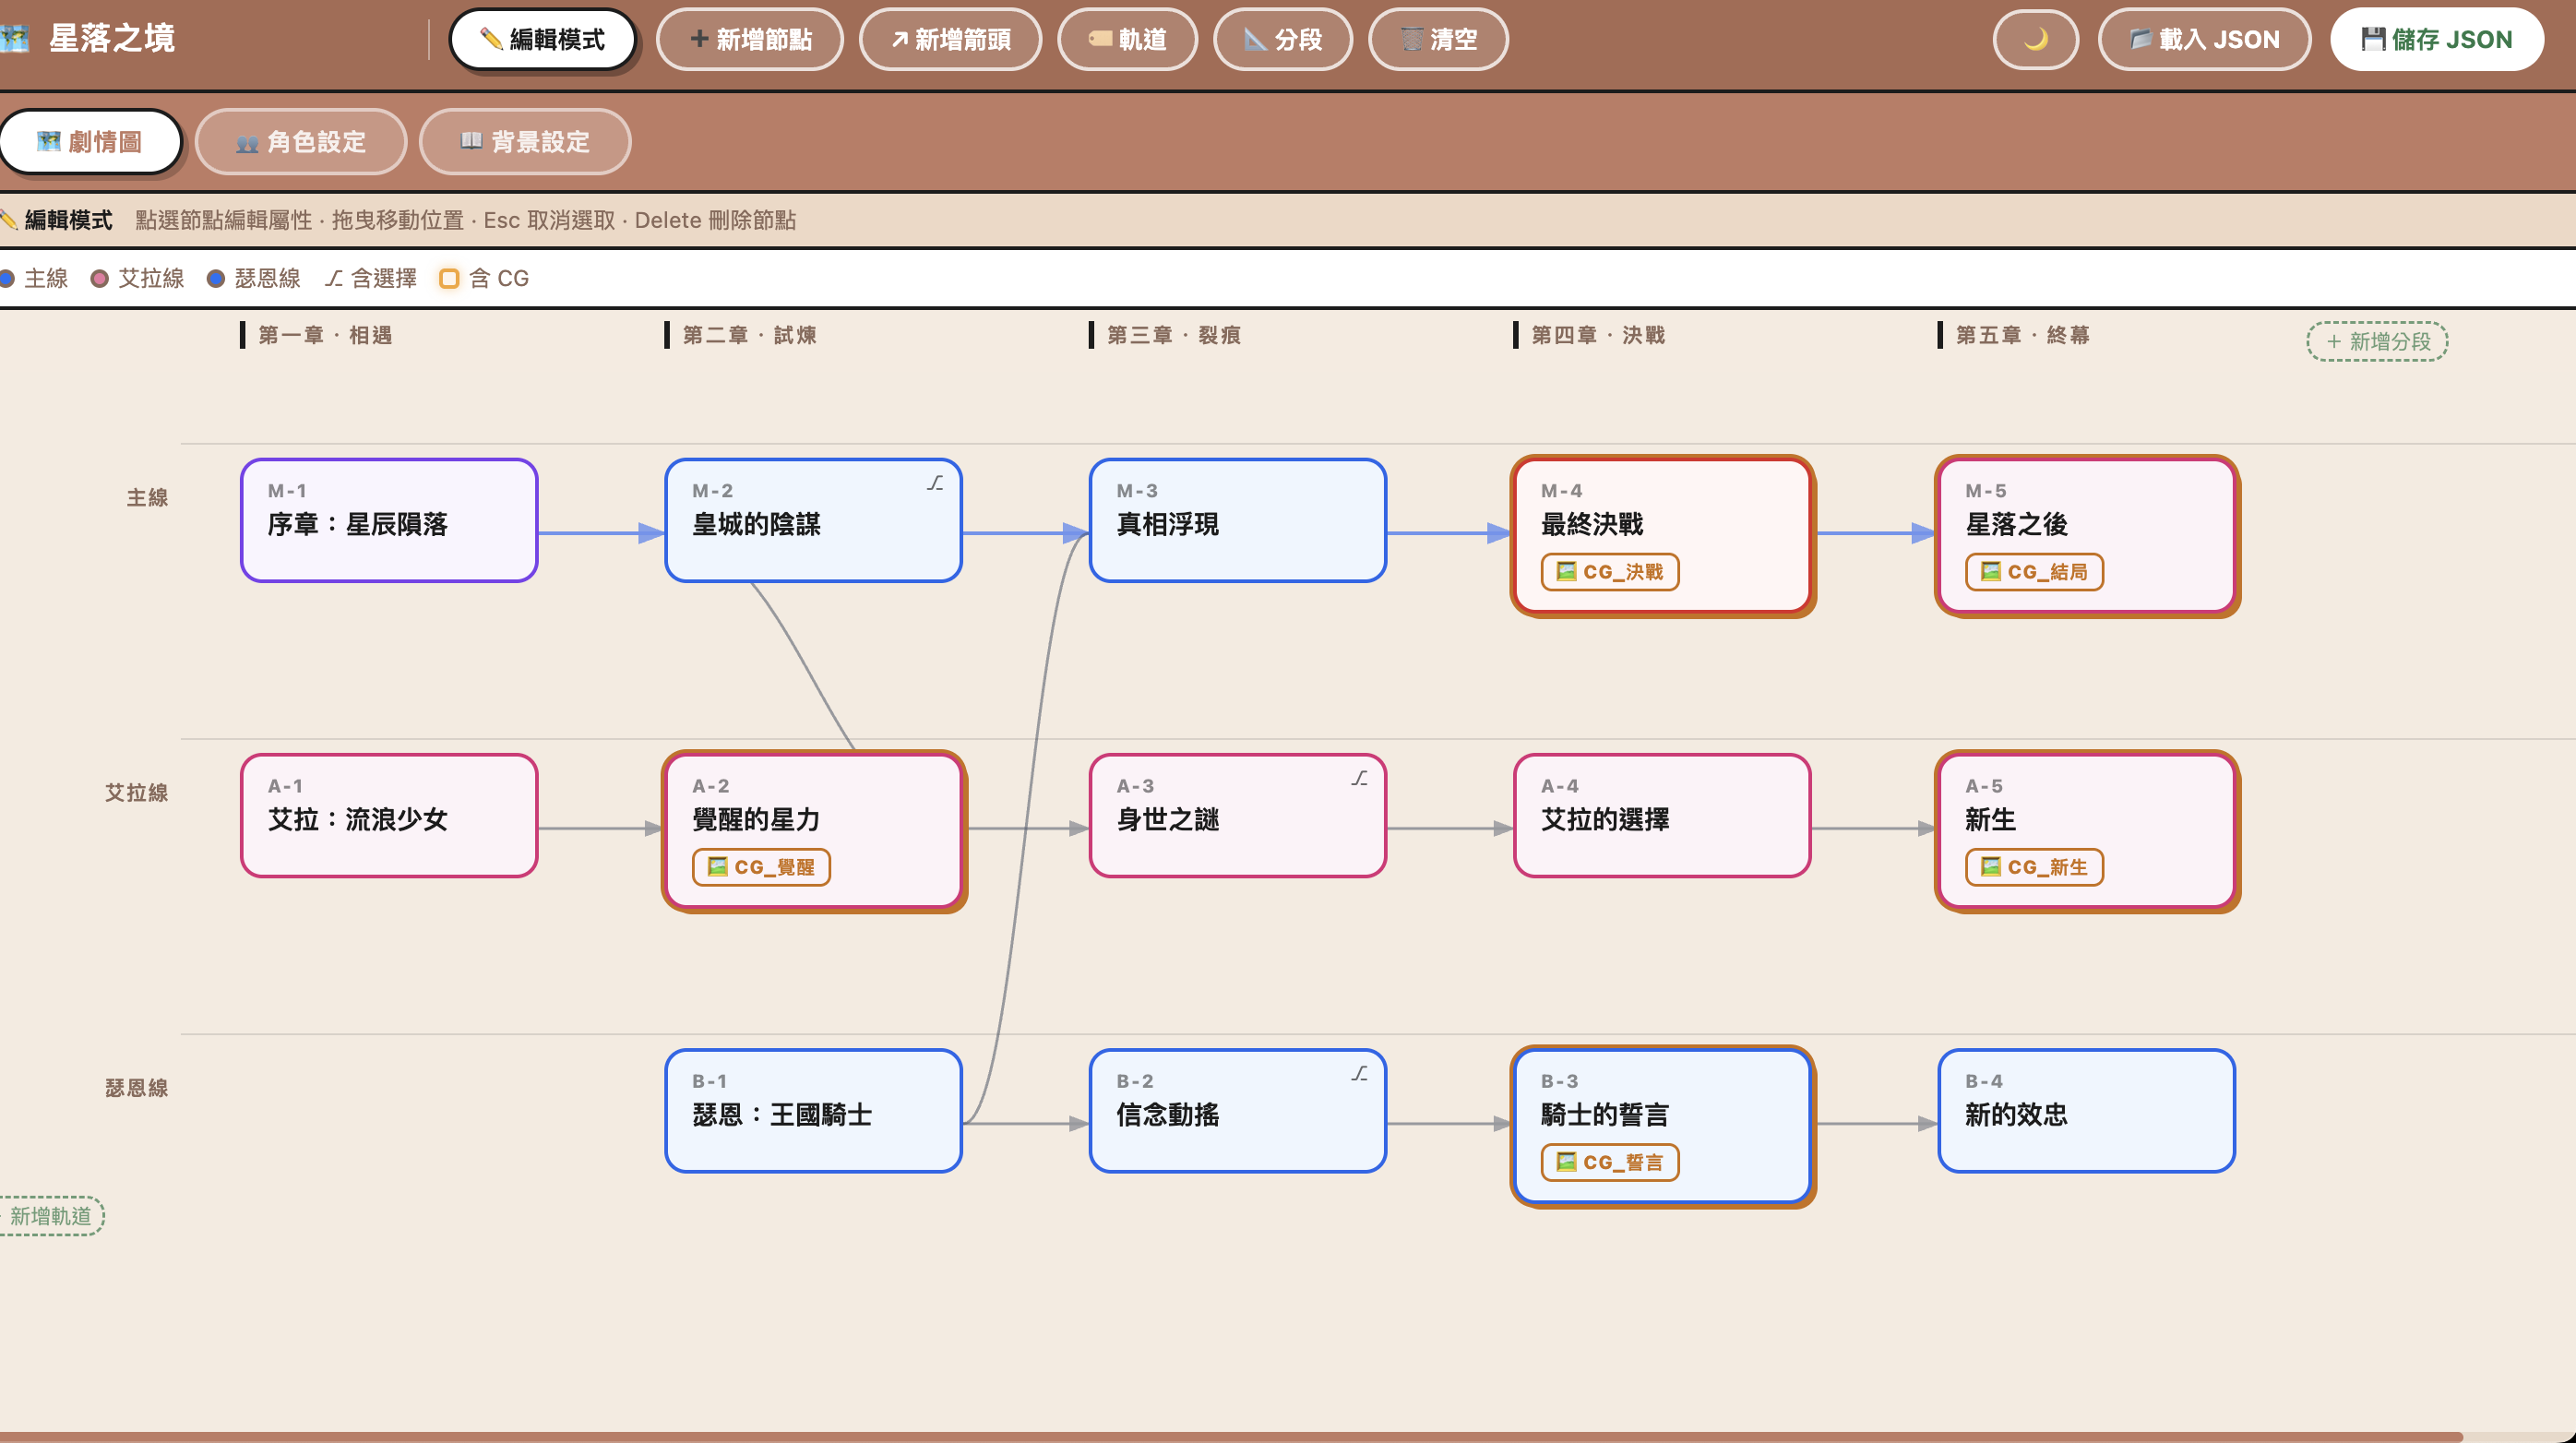This screenshot has height=1443, width=2576.
Task: Toggle dark mode with the moon icon
Action: pos(2035,39)
